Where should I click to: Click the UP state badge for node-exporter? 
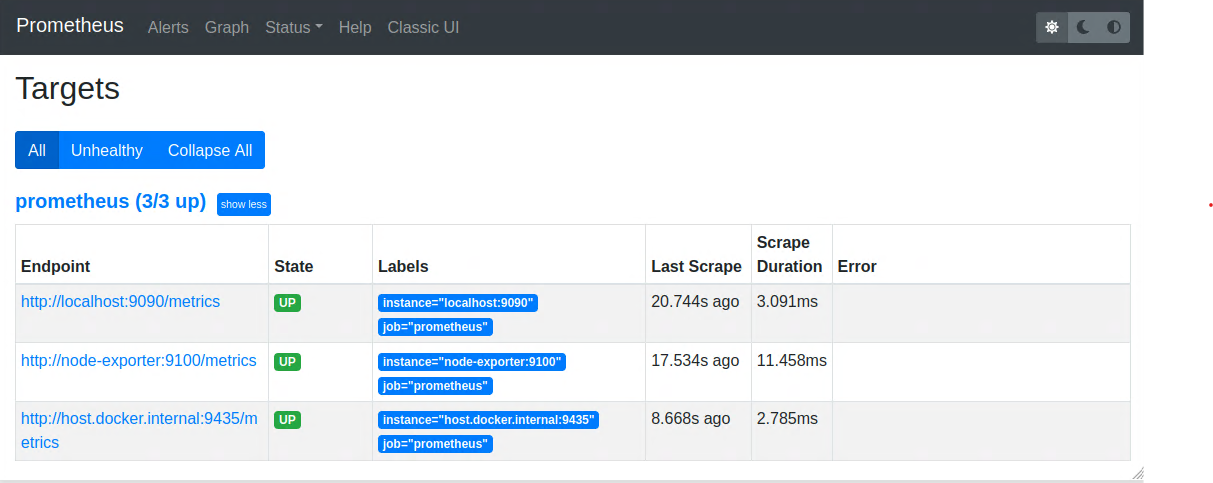pyautogui.click(x=288, y=361)
